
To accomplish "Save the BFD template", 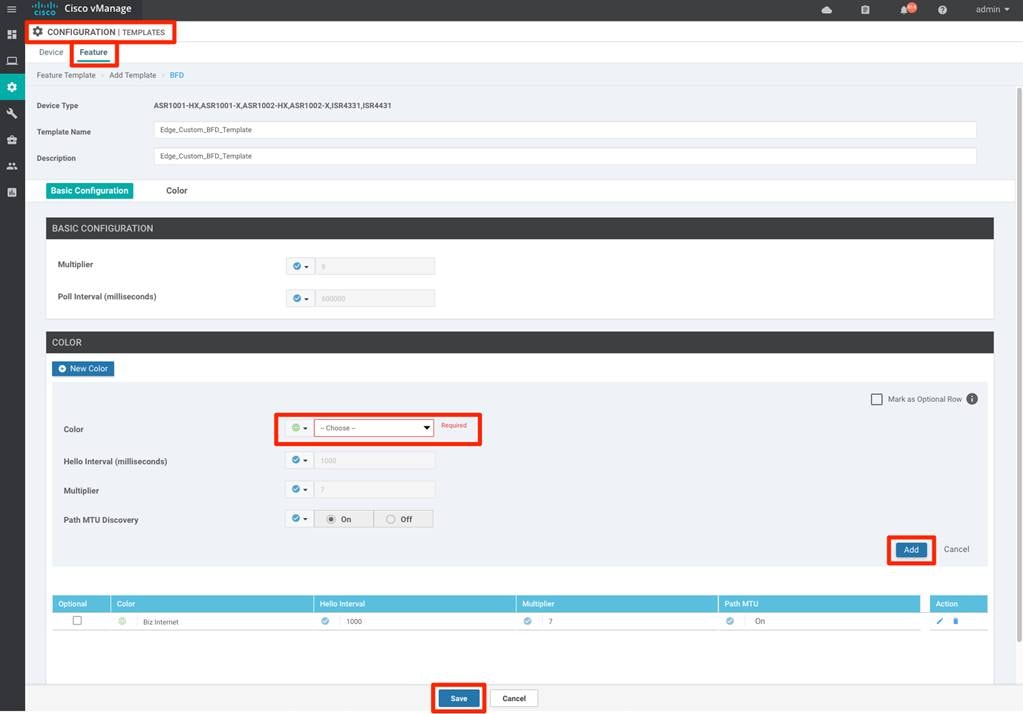I will [459, 698].
